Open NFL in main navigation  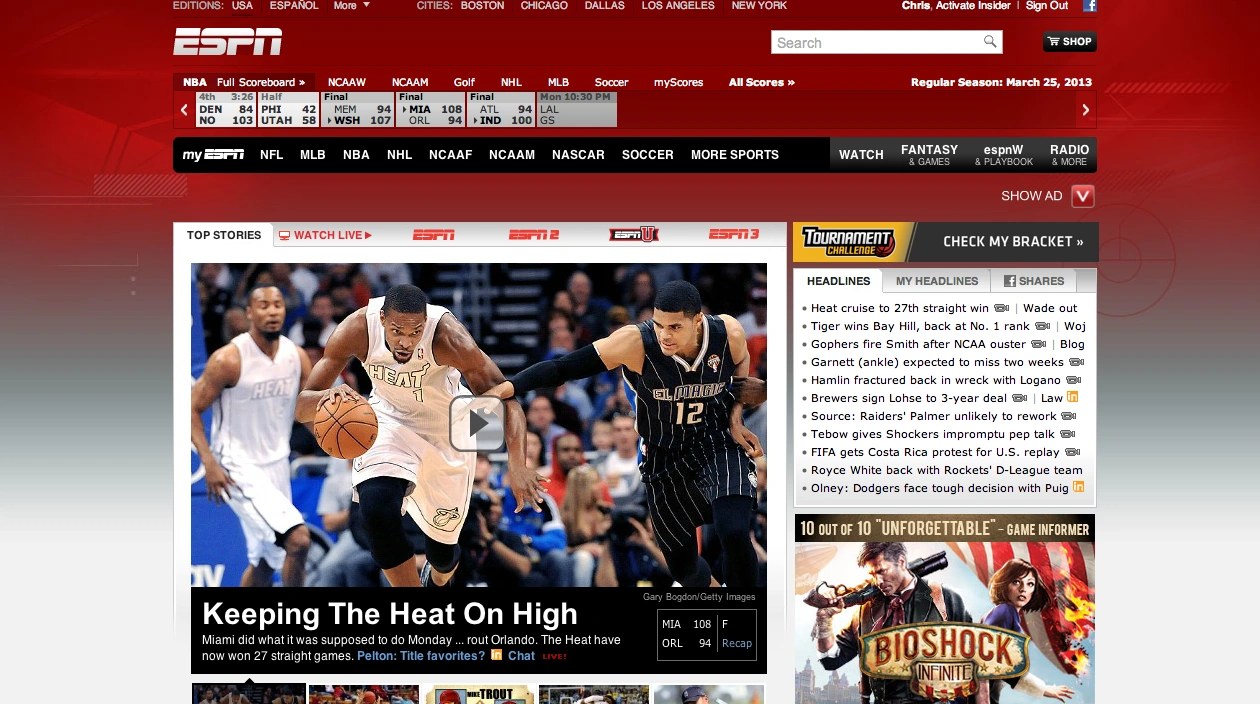[x=272, y=155]
